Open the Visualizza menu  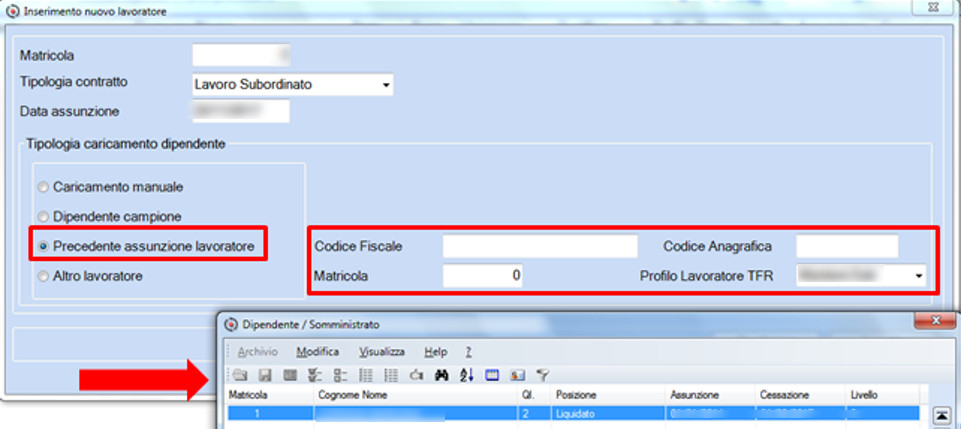pyautogui.click(x=382, y=352)
